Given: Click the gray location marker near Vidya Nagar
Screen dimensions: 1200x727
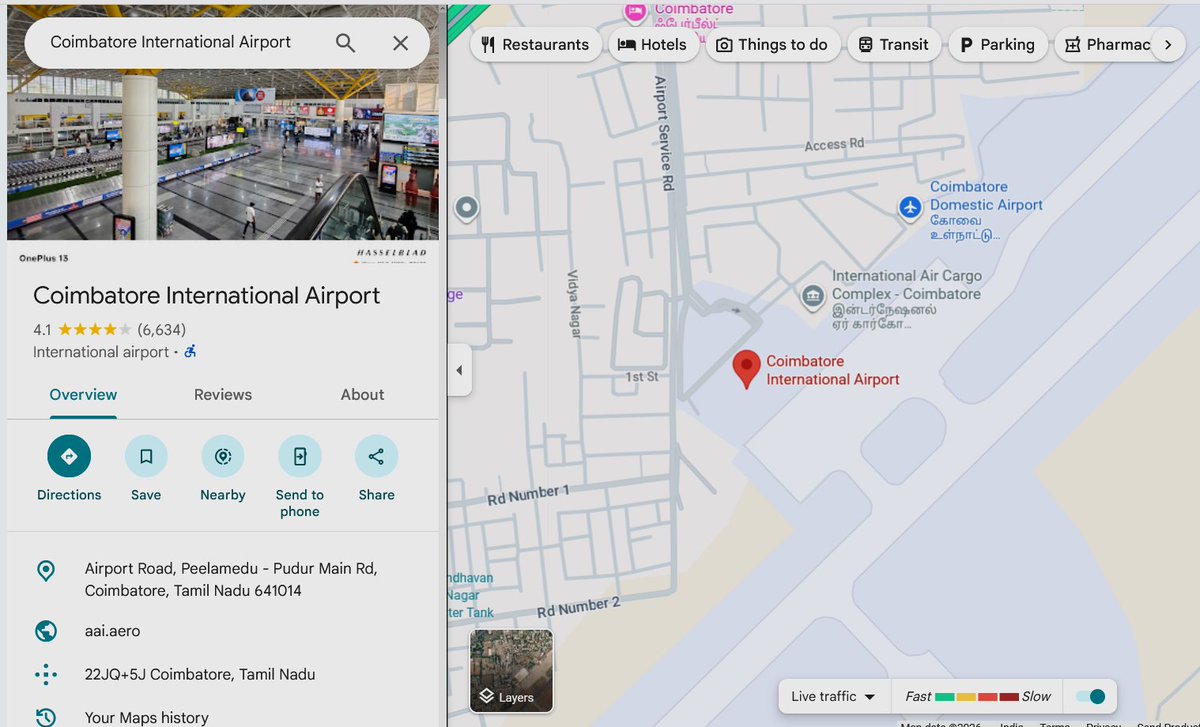Looking at the screenshot, I should click(x=466, y=208).
